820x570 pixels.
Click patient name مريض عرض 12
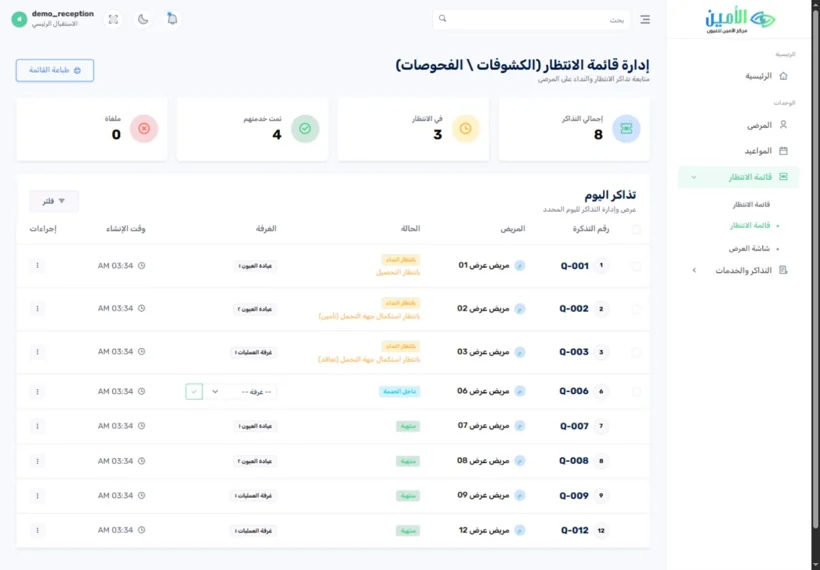[484, 530]
